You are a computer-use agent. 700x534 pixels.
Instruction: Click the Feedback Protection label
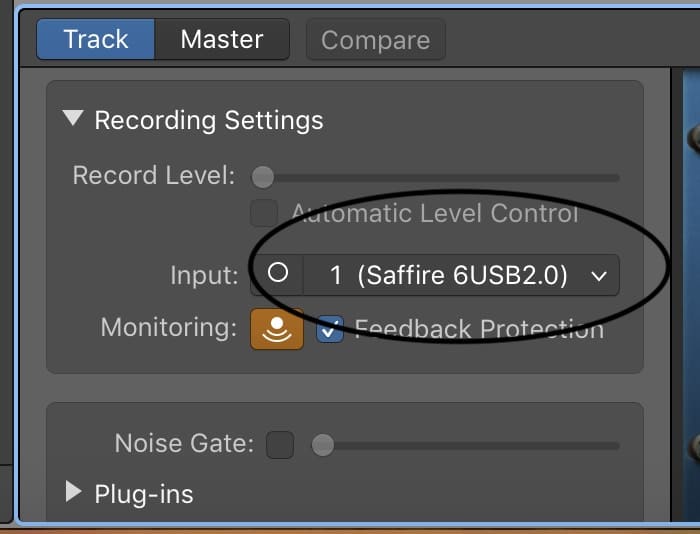[479, 329]
